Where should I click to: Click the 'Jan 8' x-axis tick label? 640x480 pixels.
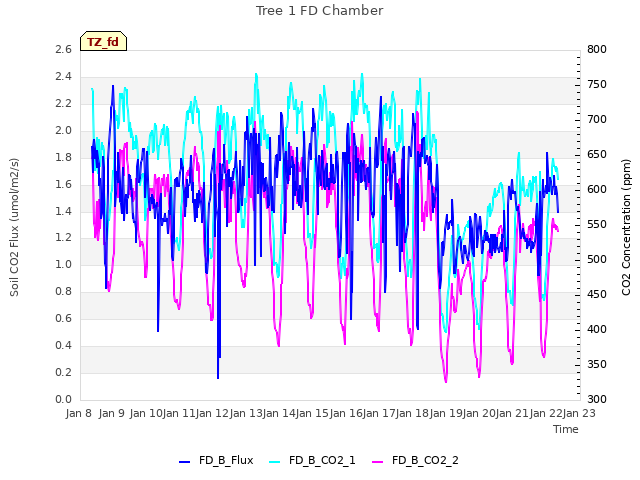point(78,413)
